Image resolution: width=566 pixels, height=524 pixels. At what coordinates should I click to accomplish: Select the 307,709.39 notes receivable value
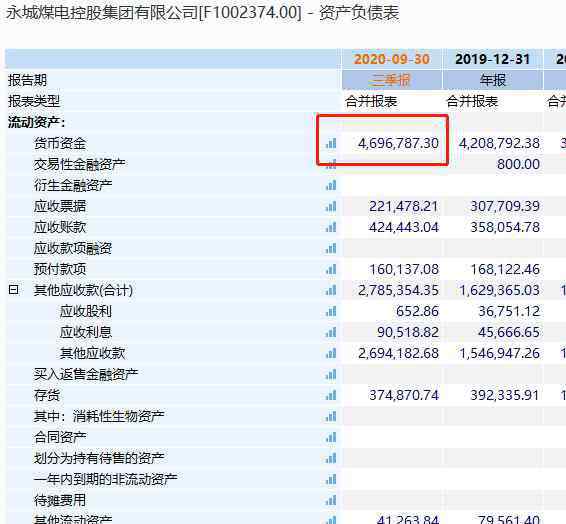(505, 206)
